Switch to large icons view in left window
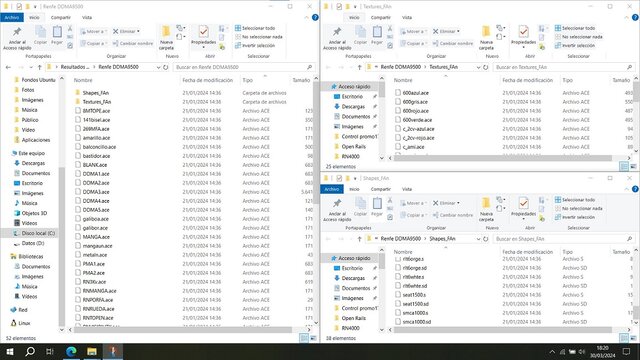 pos(313,338)
